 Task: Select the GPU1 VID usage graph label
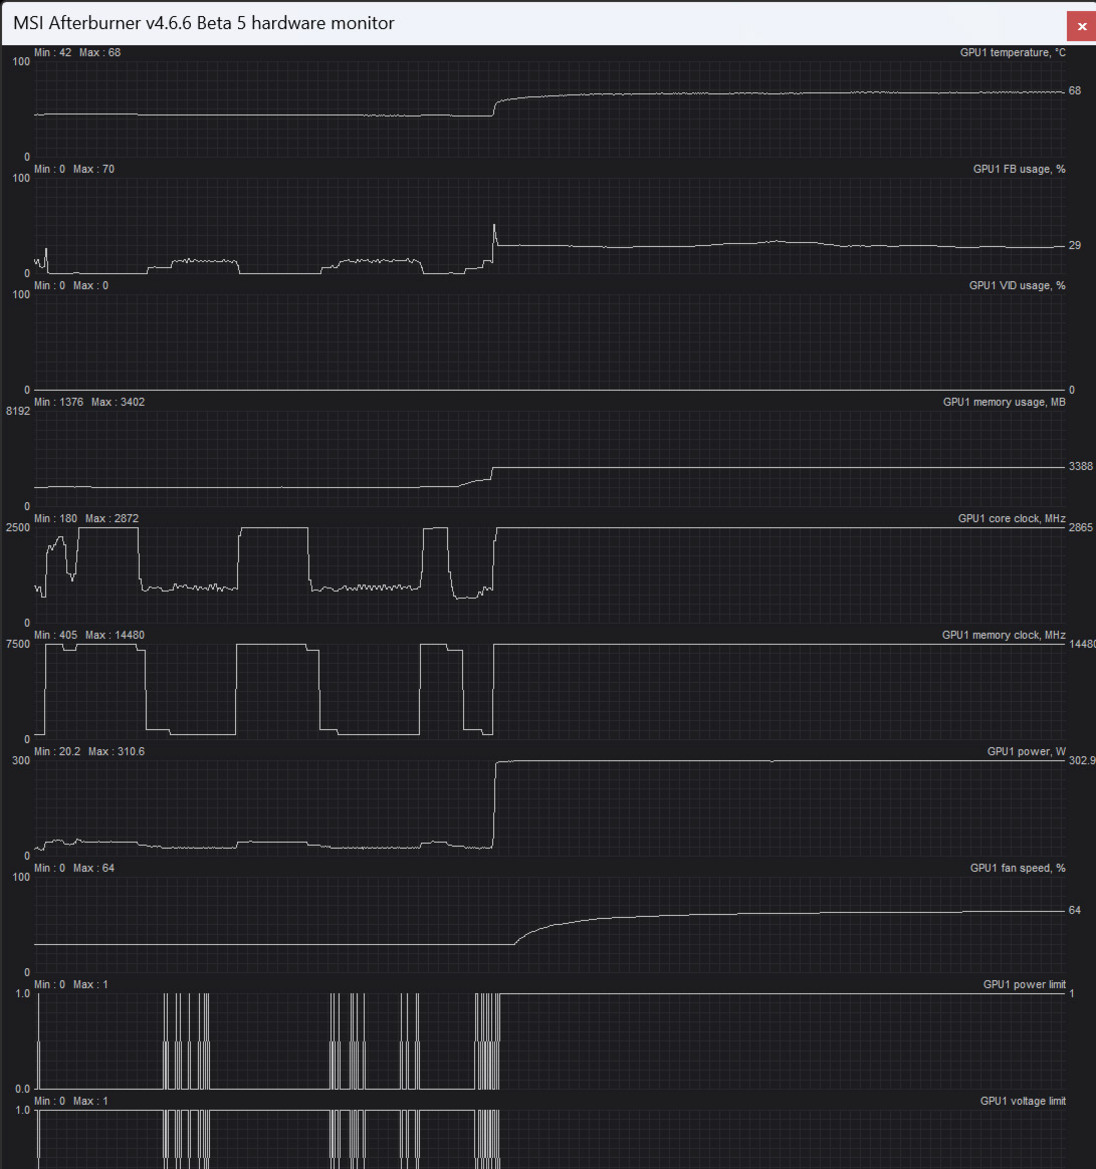pos(1017,286)
